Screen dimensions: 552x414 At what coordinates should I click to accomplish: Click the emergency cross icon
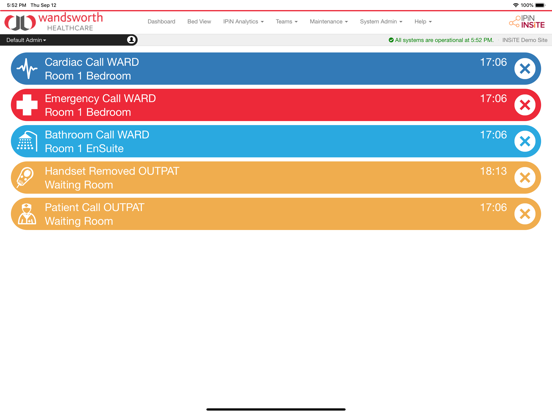[27, 105]
